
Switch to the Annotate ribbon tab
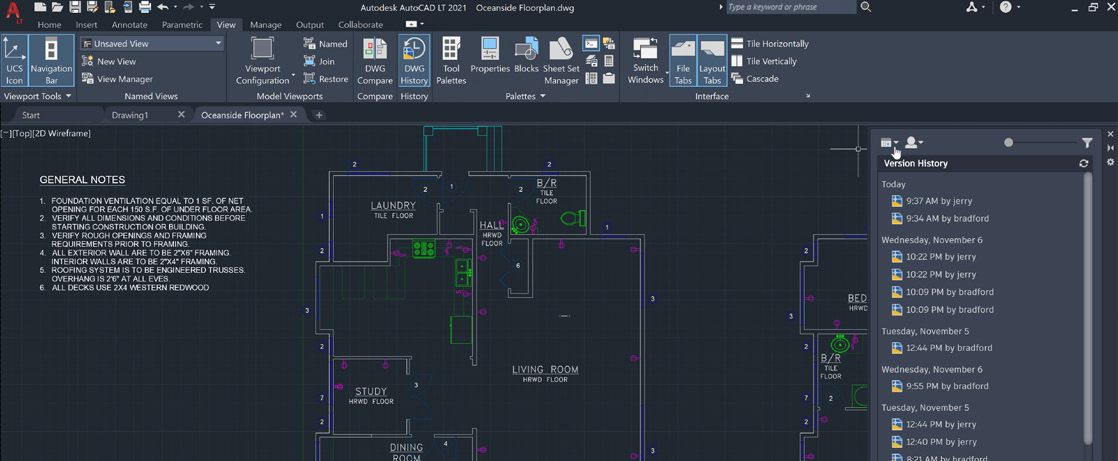130,25
